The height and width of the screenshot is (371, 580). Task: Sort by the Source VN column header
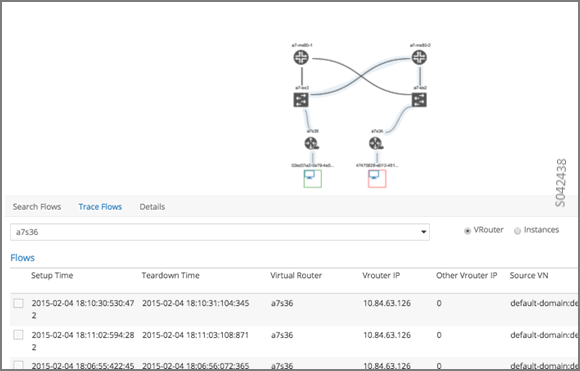point(529,276)
